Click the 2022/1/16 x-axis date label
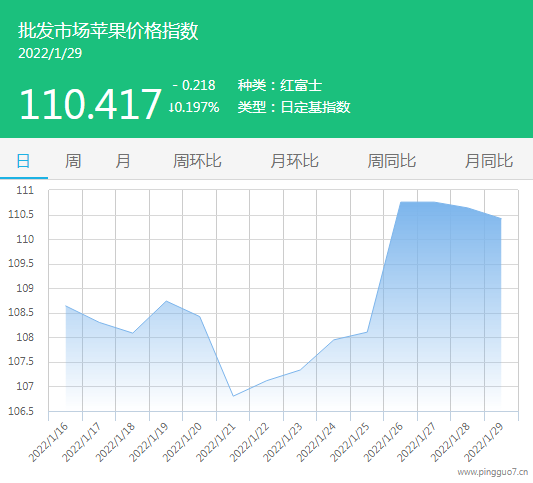This screenshot has height=483, width=533. tap(48, 442)
